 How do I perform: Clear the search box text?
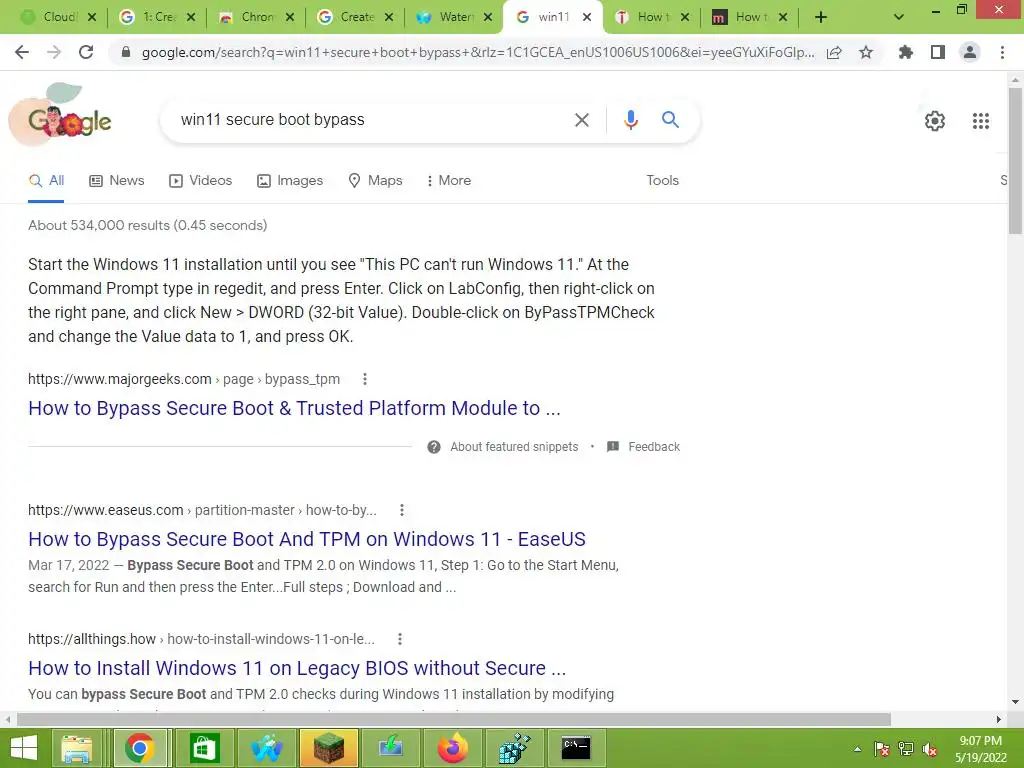pos(581,120)
